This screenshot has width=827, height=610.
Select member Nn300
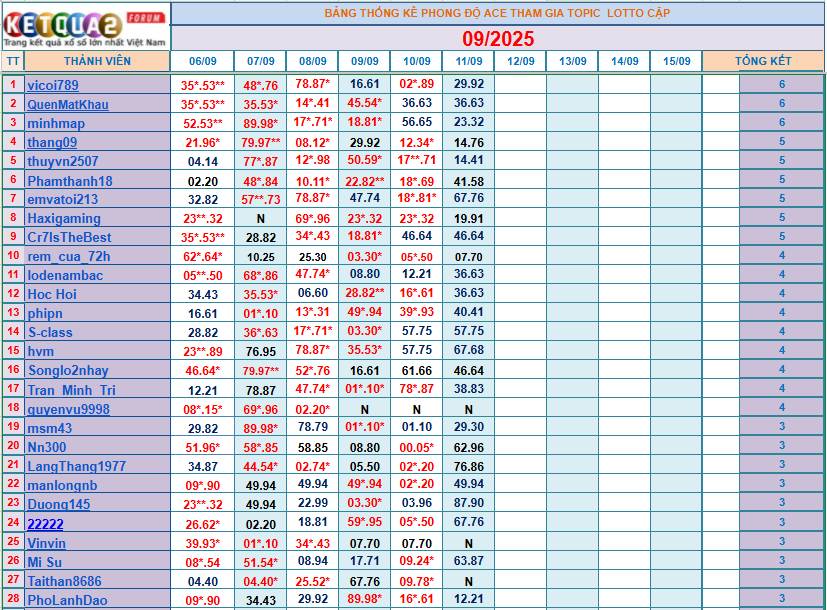pyautogui.click(x=47, y=447)
